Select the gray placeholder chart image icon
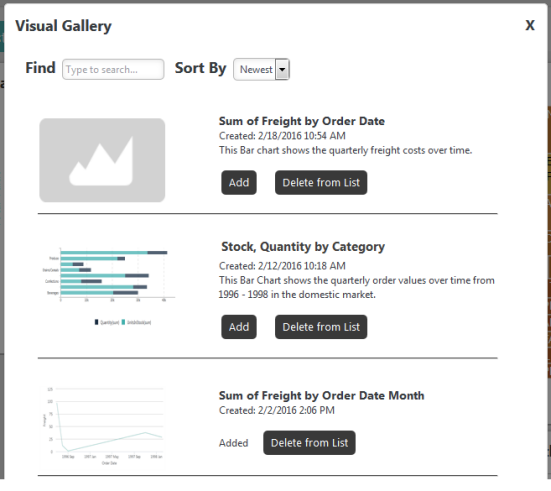This screenshot has width=551, height=491. (x=102, y=160)
